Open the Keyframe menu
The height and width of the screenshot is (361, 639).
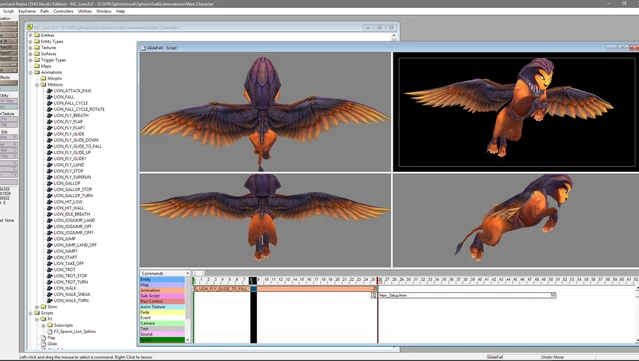tap(27, 11)
